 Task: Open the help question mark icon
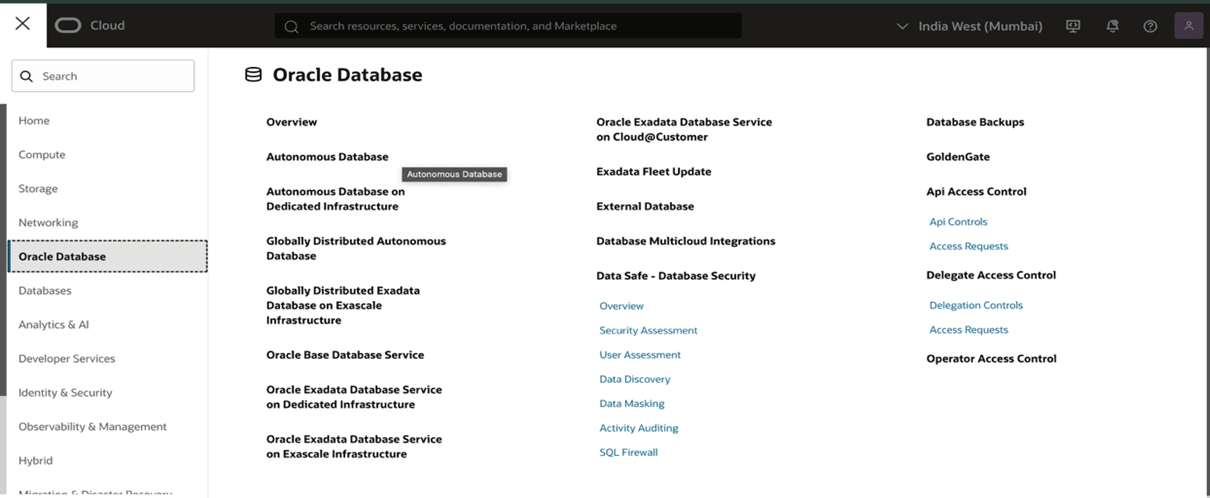[x=1150, y=26]
